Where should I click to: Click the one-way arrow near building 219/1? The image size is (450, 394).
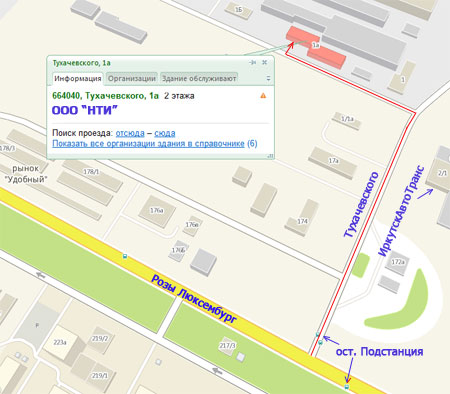217,370
